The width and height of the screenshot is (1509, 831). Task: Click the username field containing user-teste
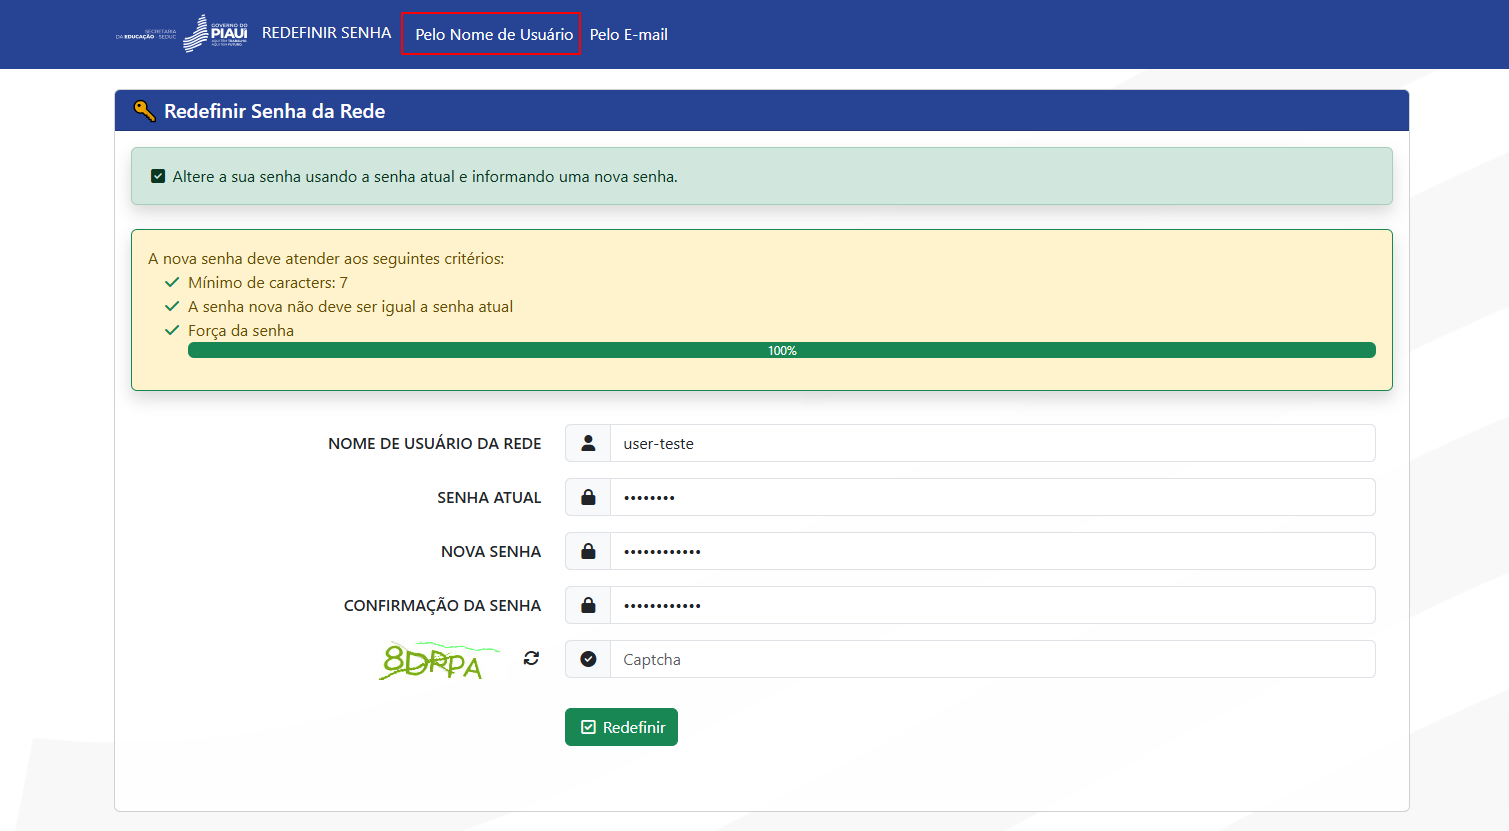(x=991, y=443)
